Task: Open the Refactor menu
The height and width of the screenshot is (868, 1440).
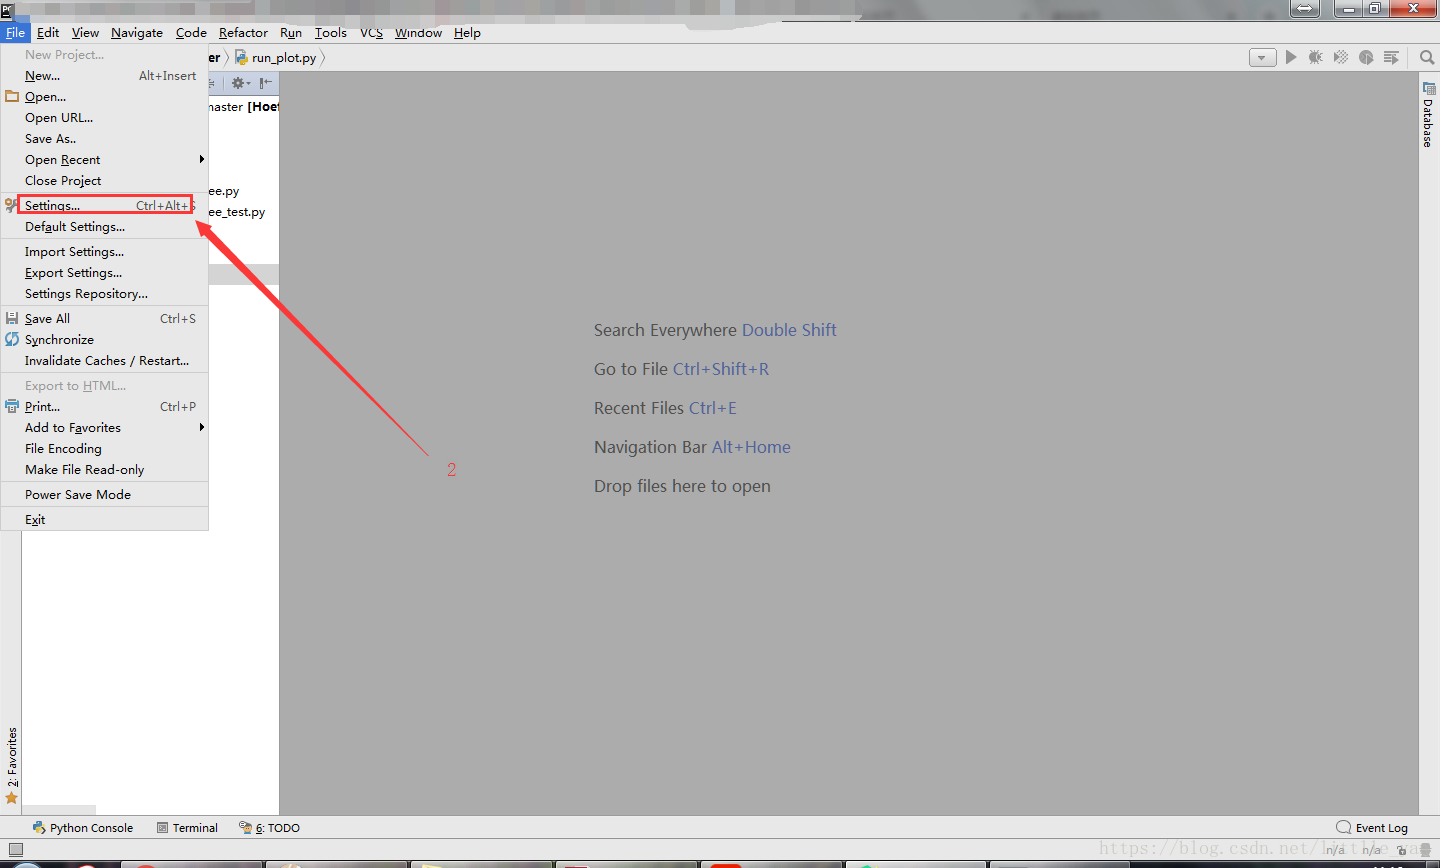Action: [243, 32]
